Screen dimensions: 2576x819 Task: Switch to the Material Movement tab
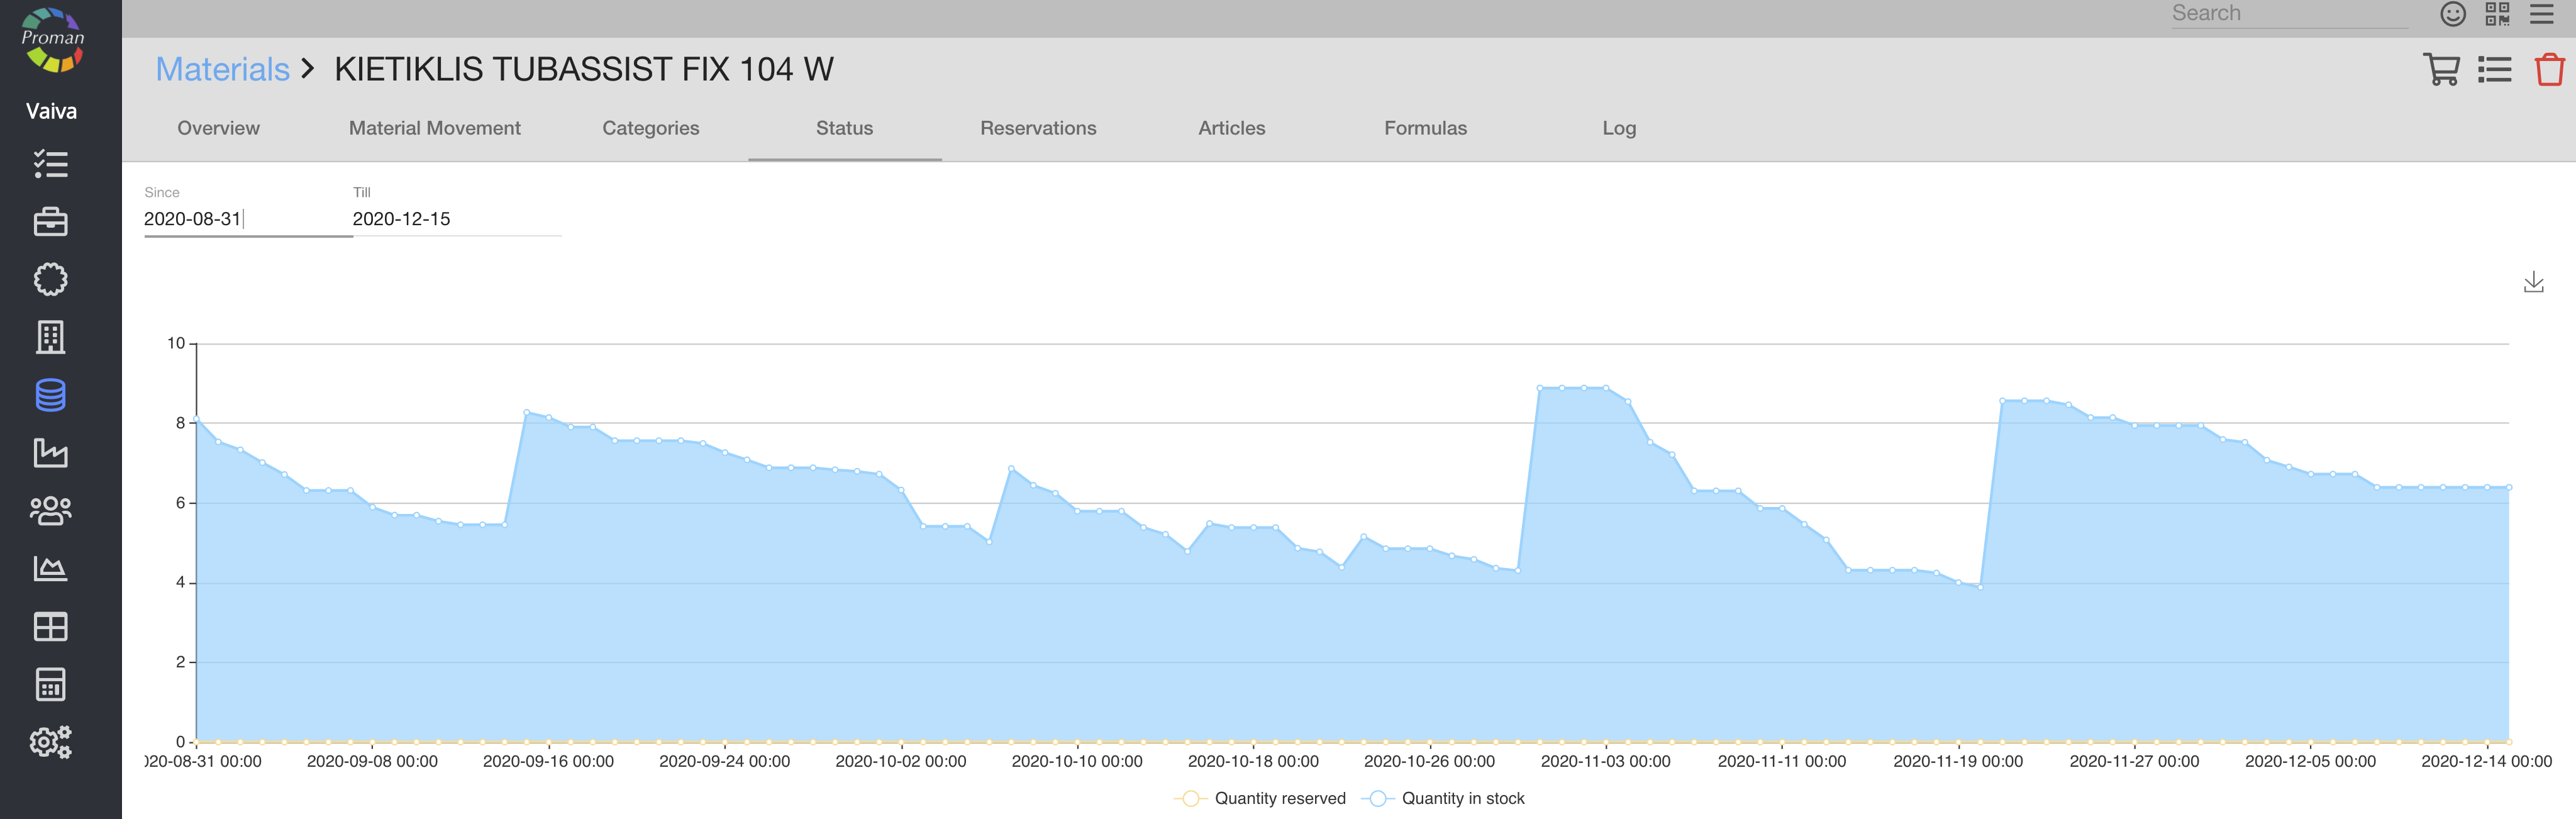pos(434,128)
